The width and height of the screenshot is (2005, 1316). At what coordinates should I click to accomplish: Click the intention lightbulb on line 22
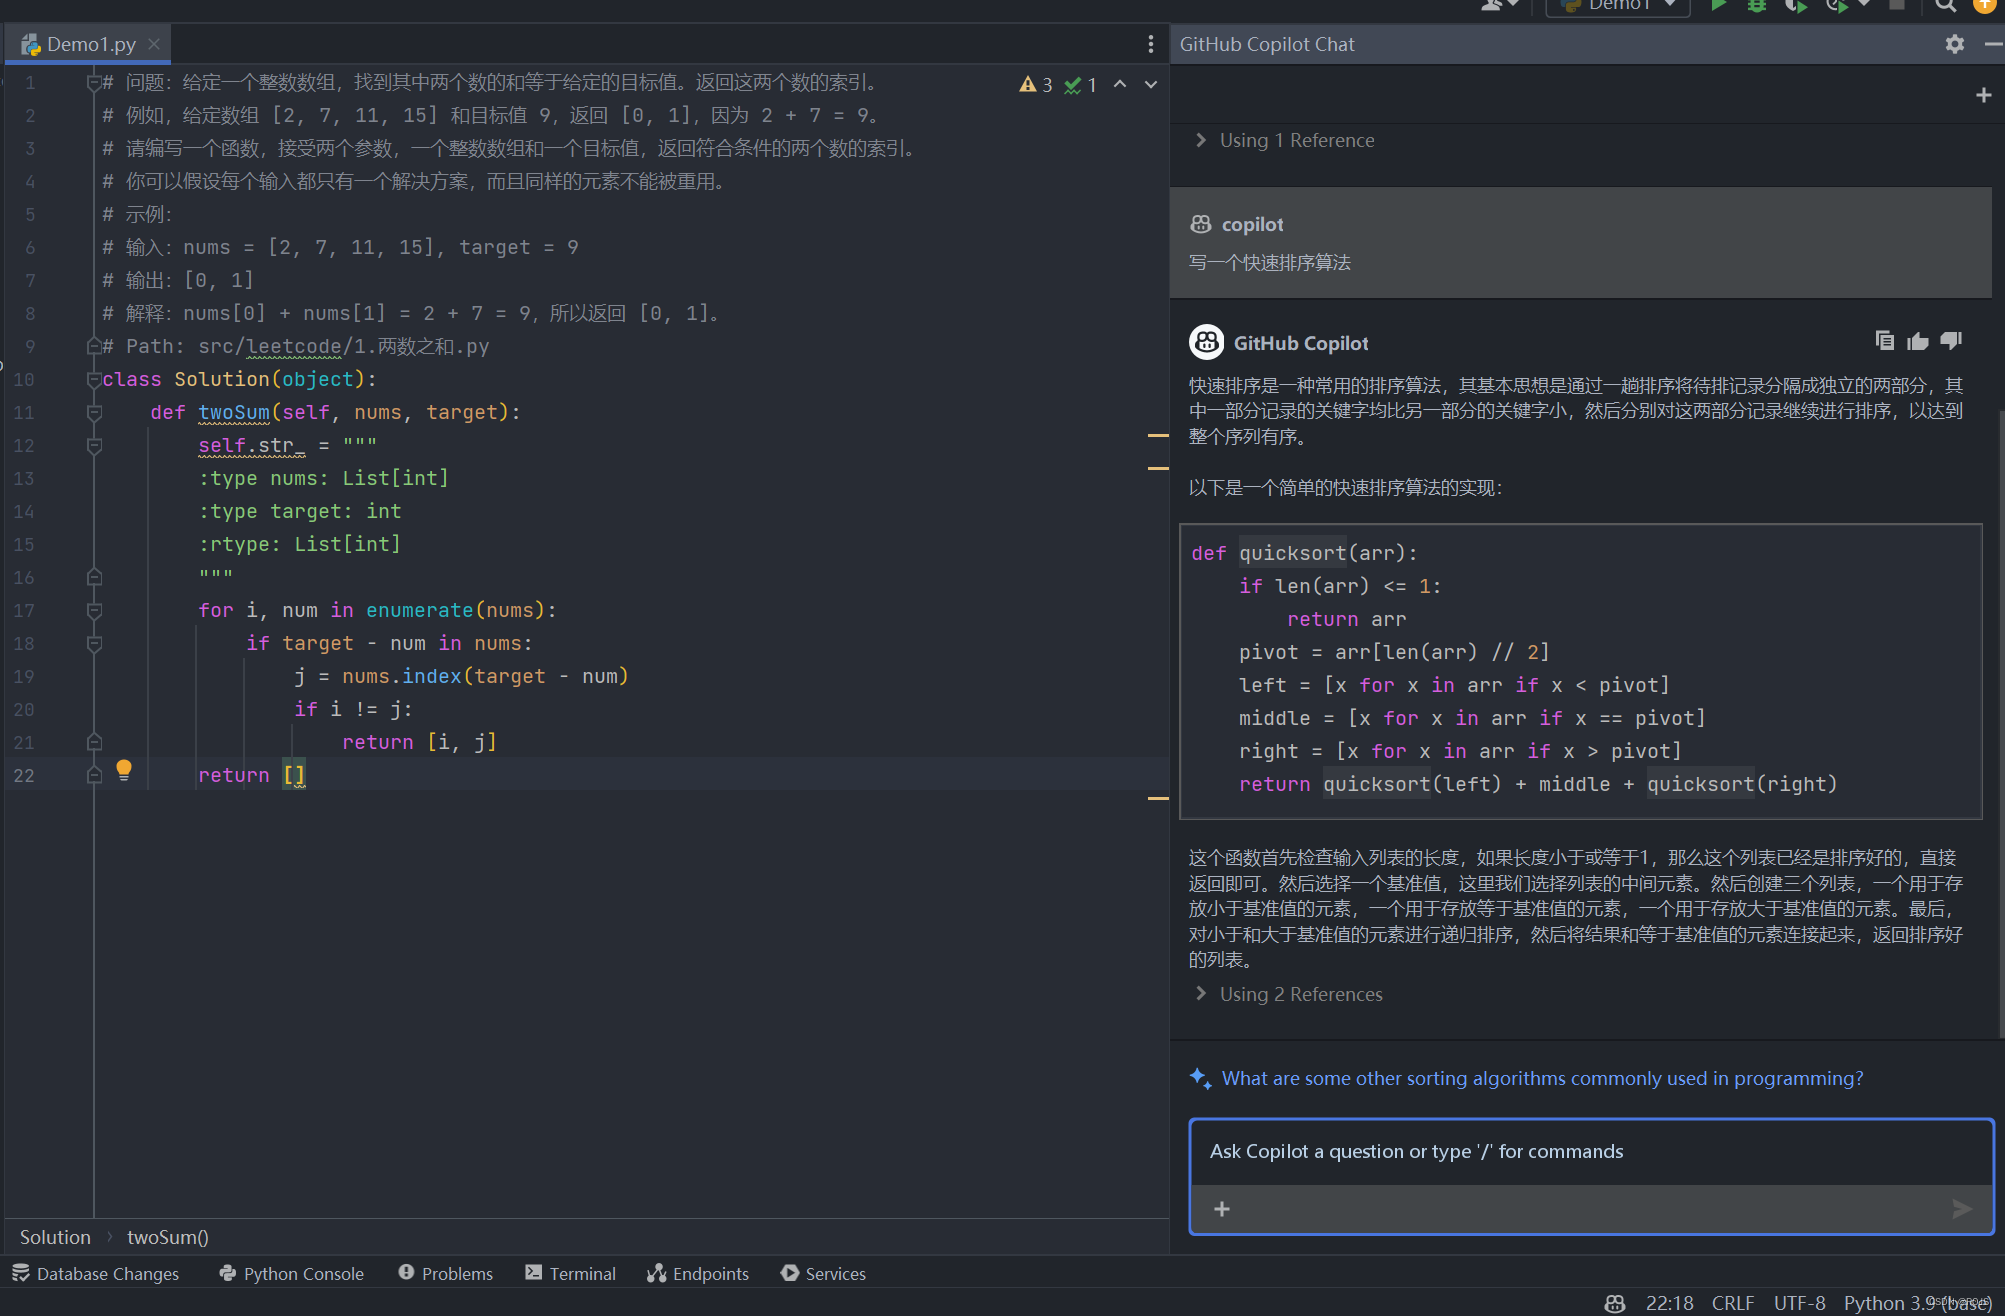[124, 769]
